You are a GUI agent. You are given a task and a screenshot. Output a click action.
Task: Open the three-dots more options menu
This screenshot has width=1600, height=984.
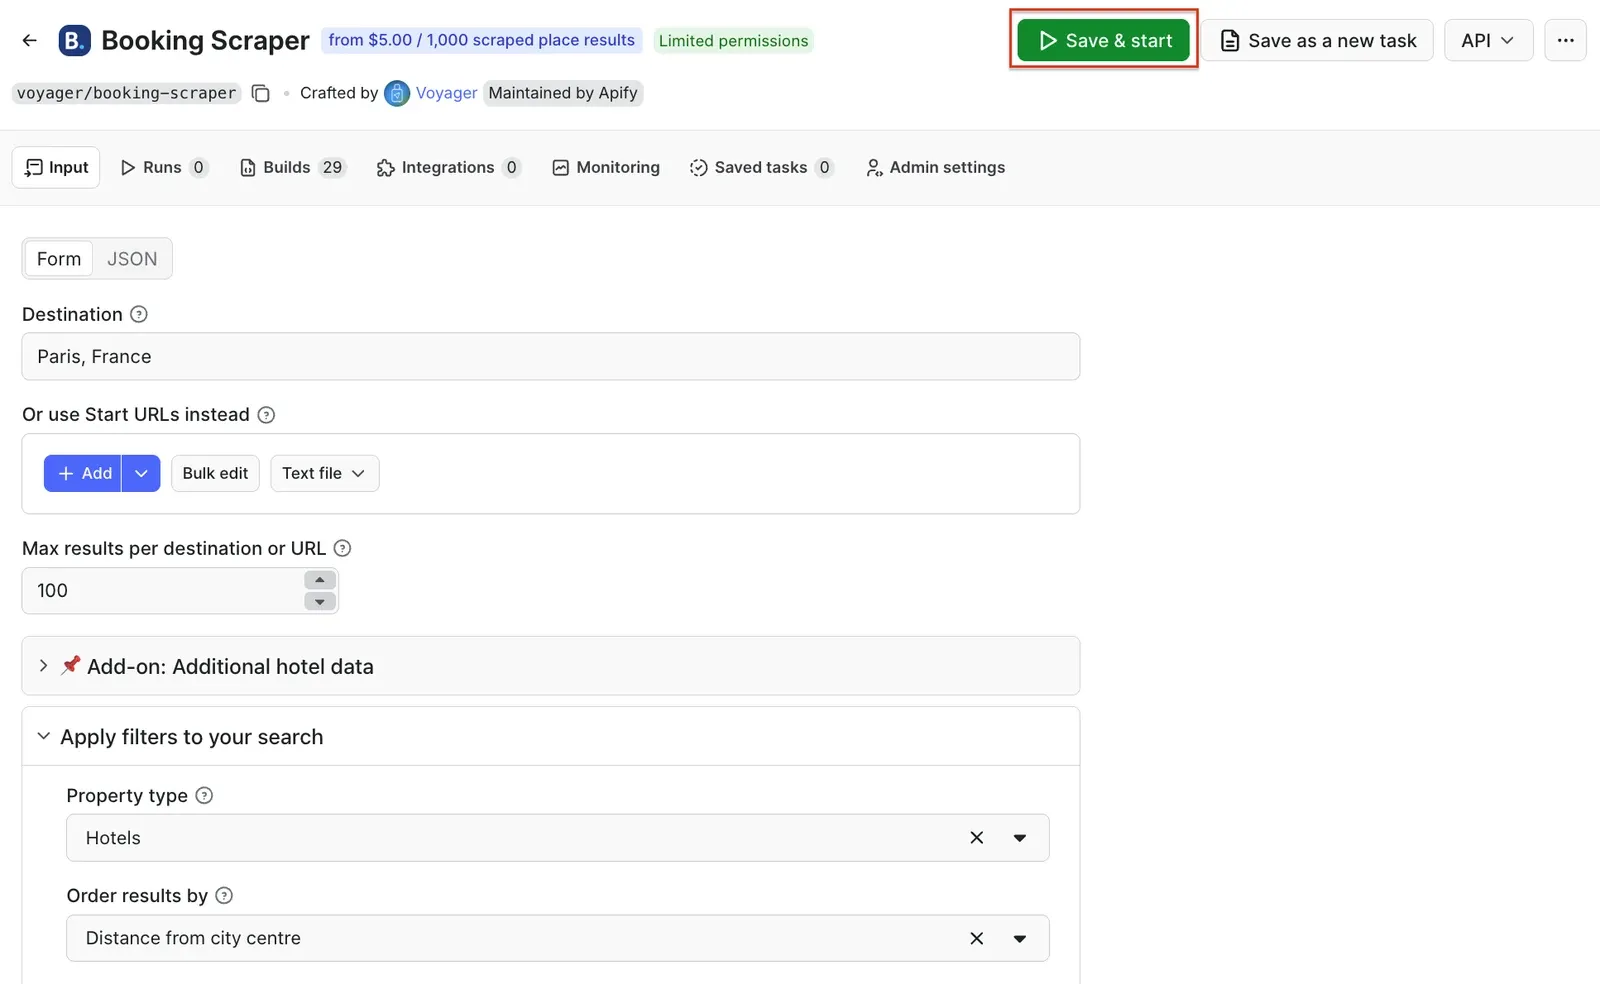pyautogui.click(x=1565, y=40)
